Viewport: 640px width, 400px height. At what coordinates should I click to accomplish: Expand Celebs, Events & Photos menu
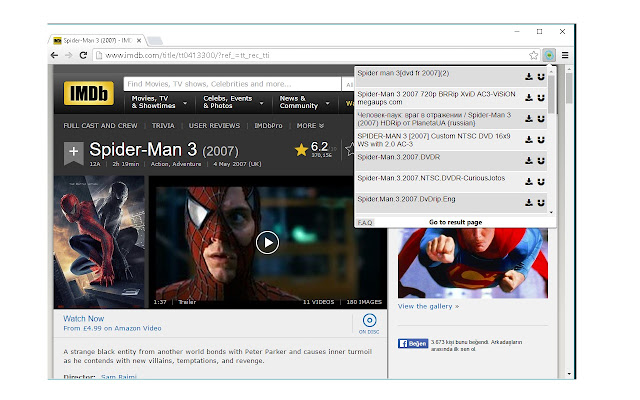[x=233, y=102]
